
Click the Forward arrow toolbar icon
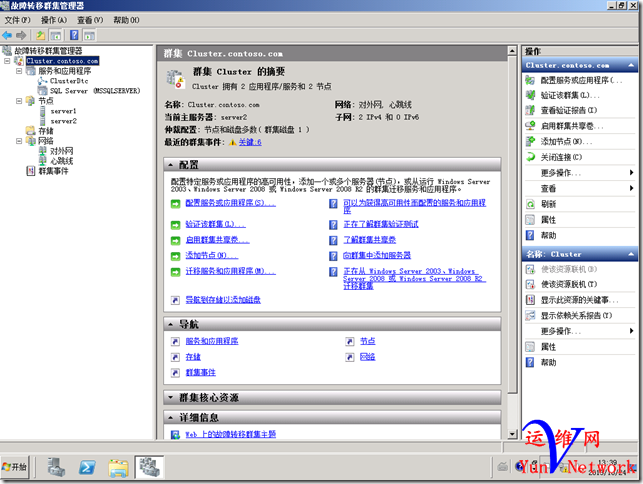click(21, 35)
